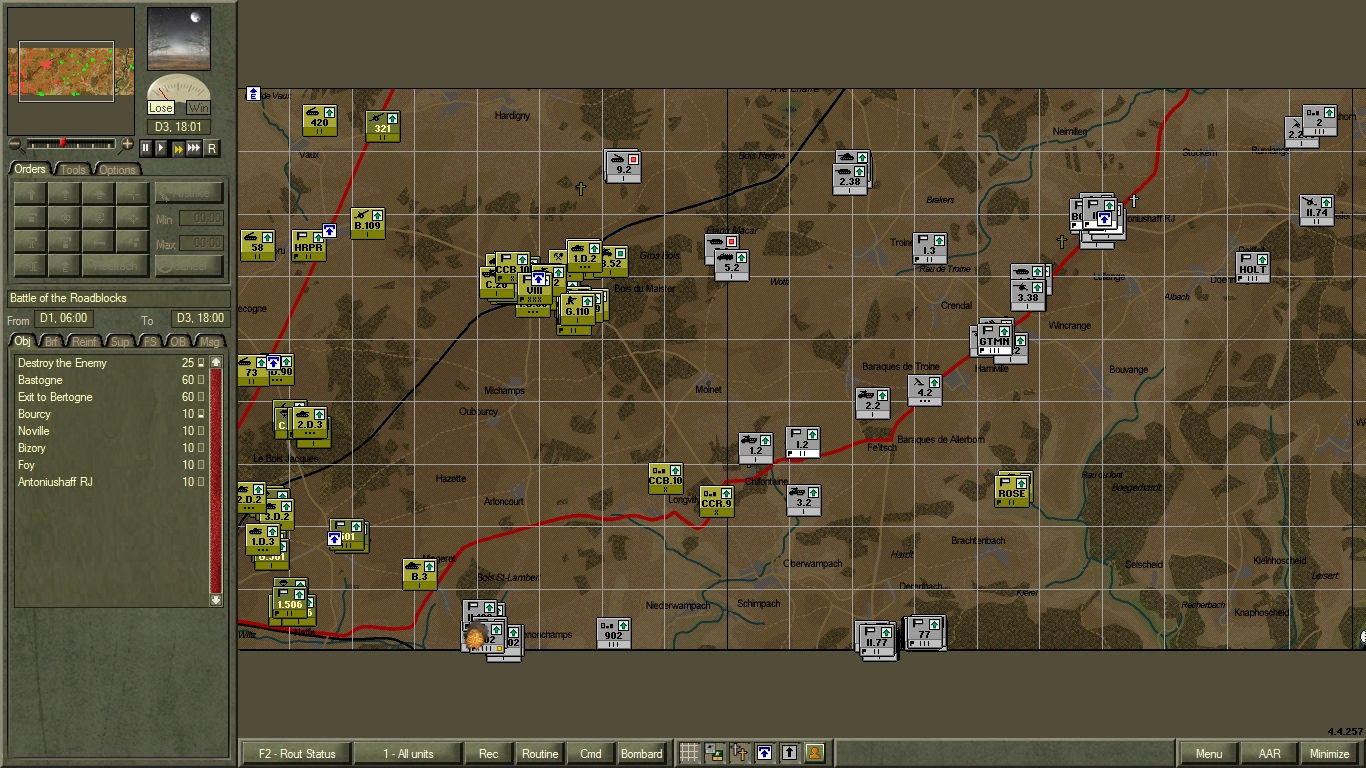Viewport: 1366px width, 768px height.
Task: Set game speed to fast
Action: 178,148
